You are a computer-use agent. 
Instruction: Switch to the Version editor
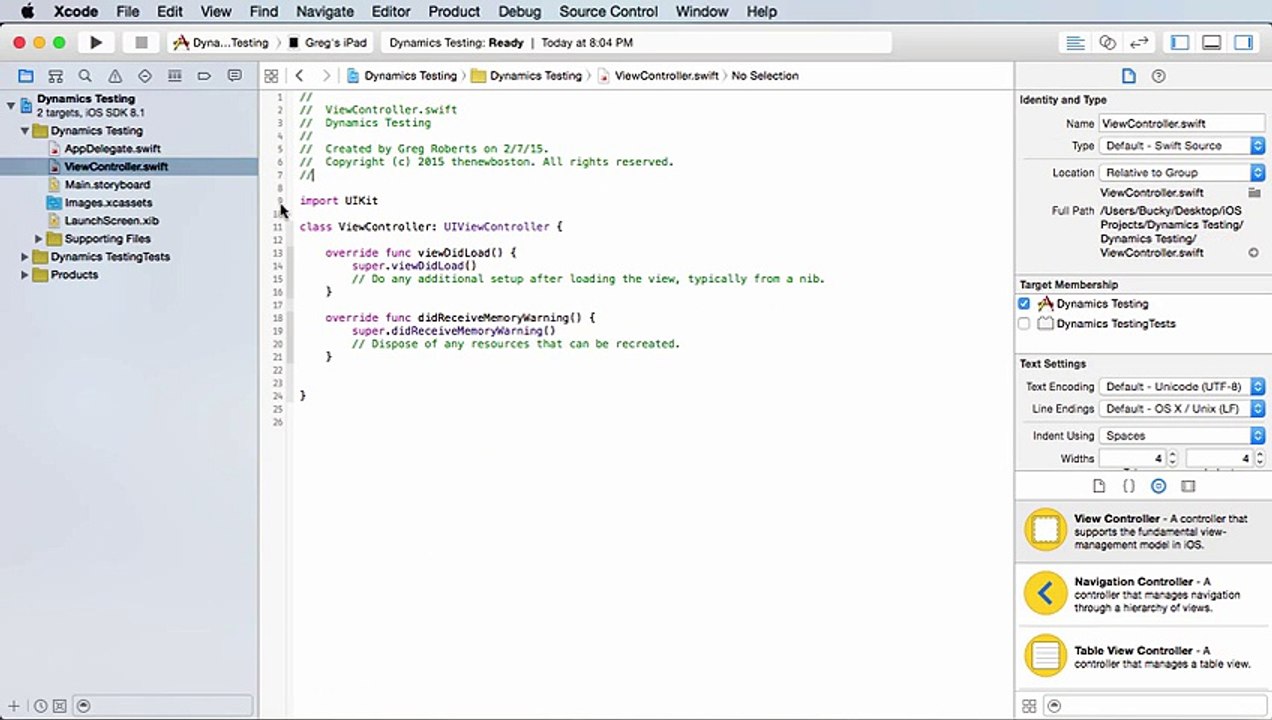1139,43
